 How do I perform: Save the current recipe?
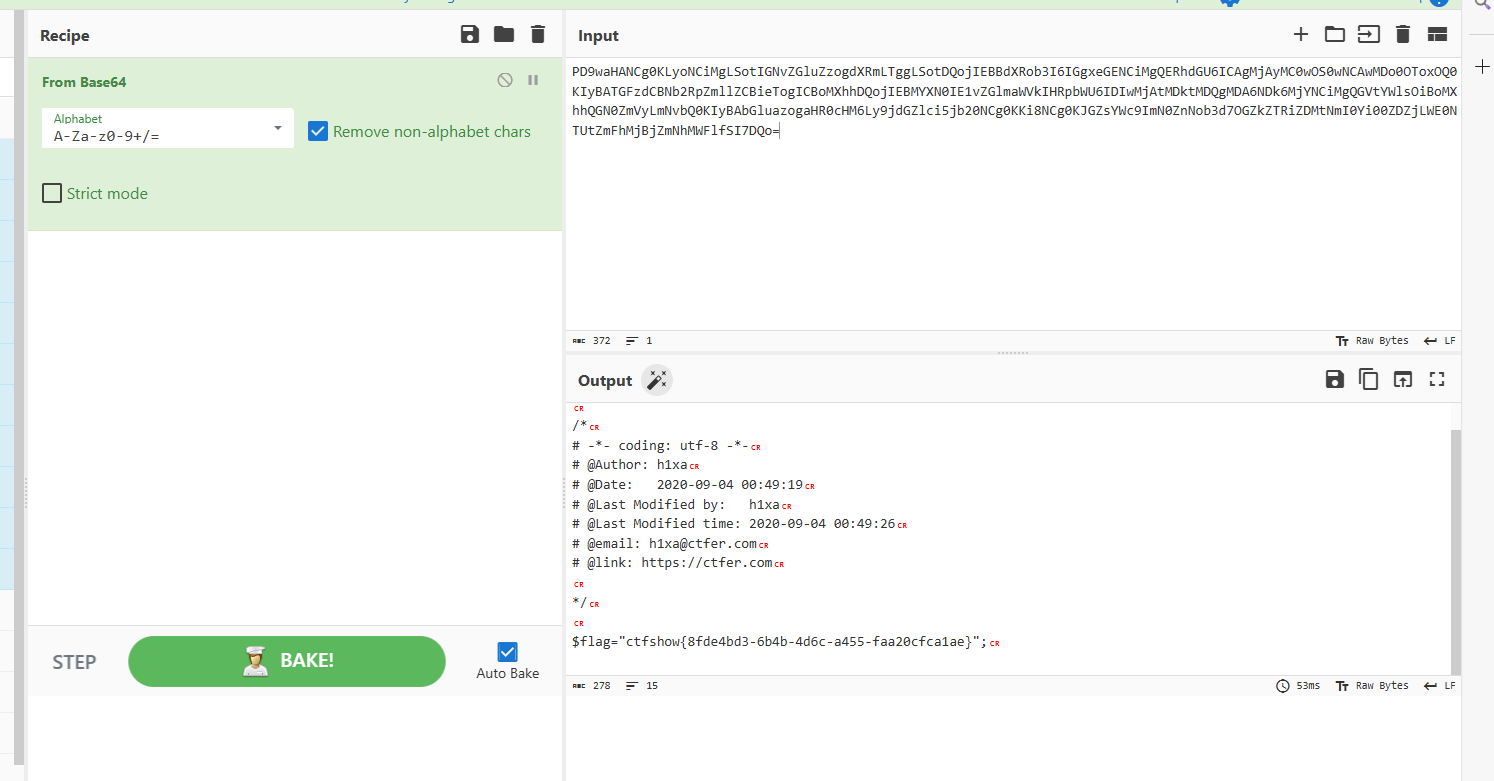[x=470, y=35]
